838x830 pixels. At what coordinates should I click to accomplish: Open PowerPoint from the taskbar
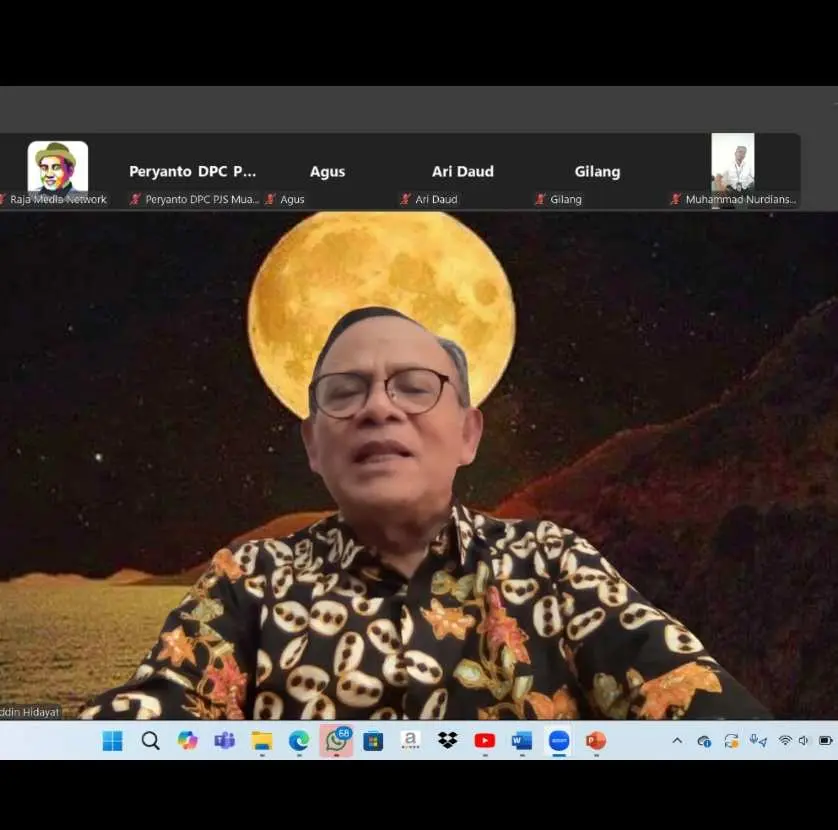tap(595, 741)
